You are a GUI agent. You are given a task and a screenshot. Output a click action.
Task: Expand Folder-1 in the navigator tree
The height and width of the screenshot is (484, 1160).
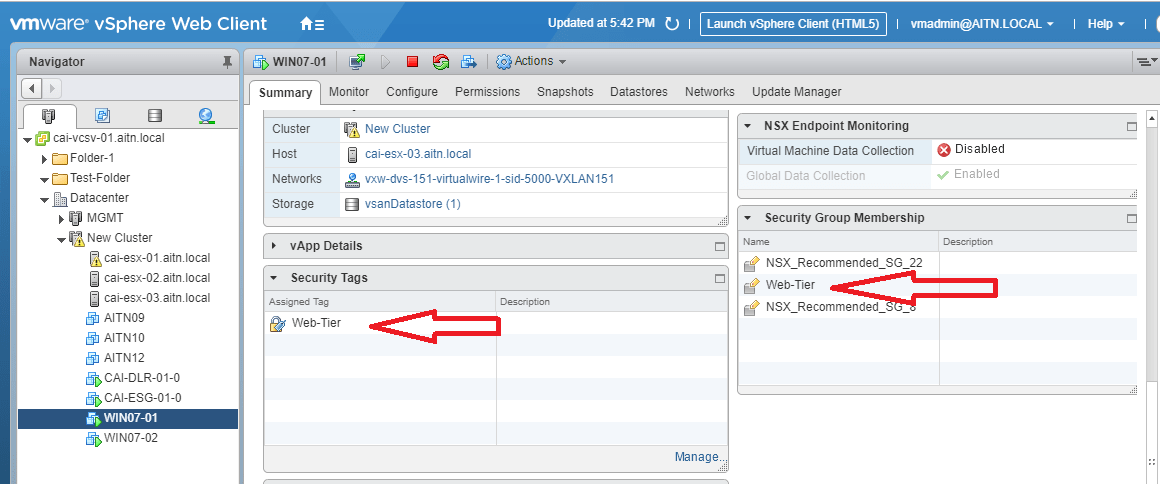44,158
